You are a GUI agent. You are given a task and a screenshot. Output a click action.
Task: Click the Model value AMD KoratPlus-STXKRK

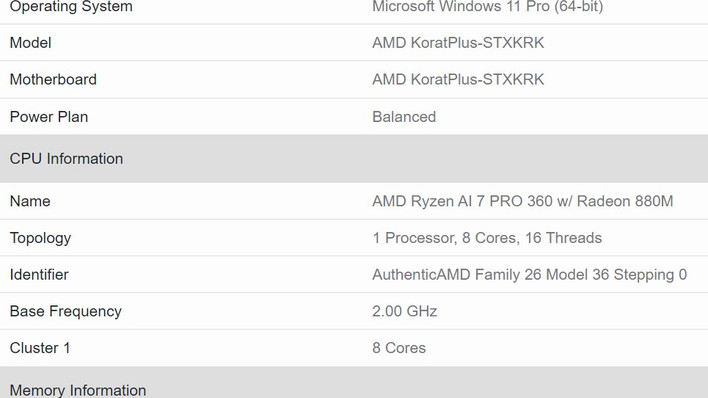click(x=458, y=43)
